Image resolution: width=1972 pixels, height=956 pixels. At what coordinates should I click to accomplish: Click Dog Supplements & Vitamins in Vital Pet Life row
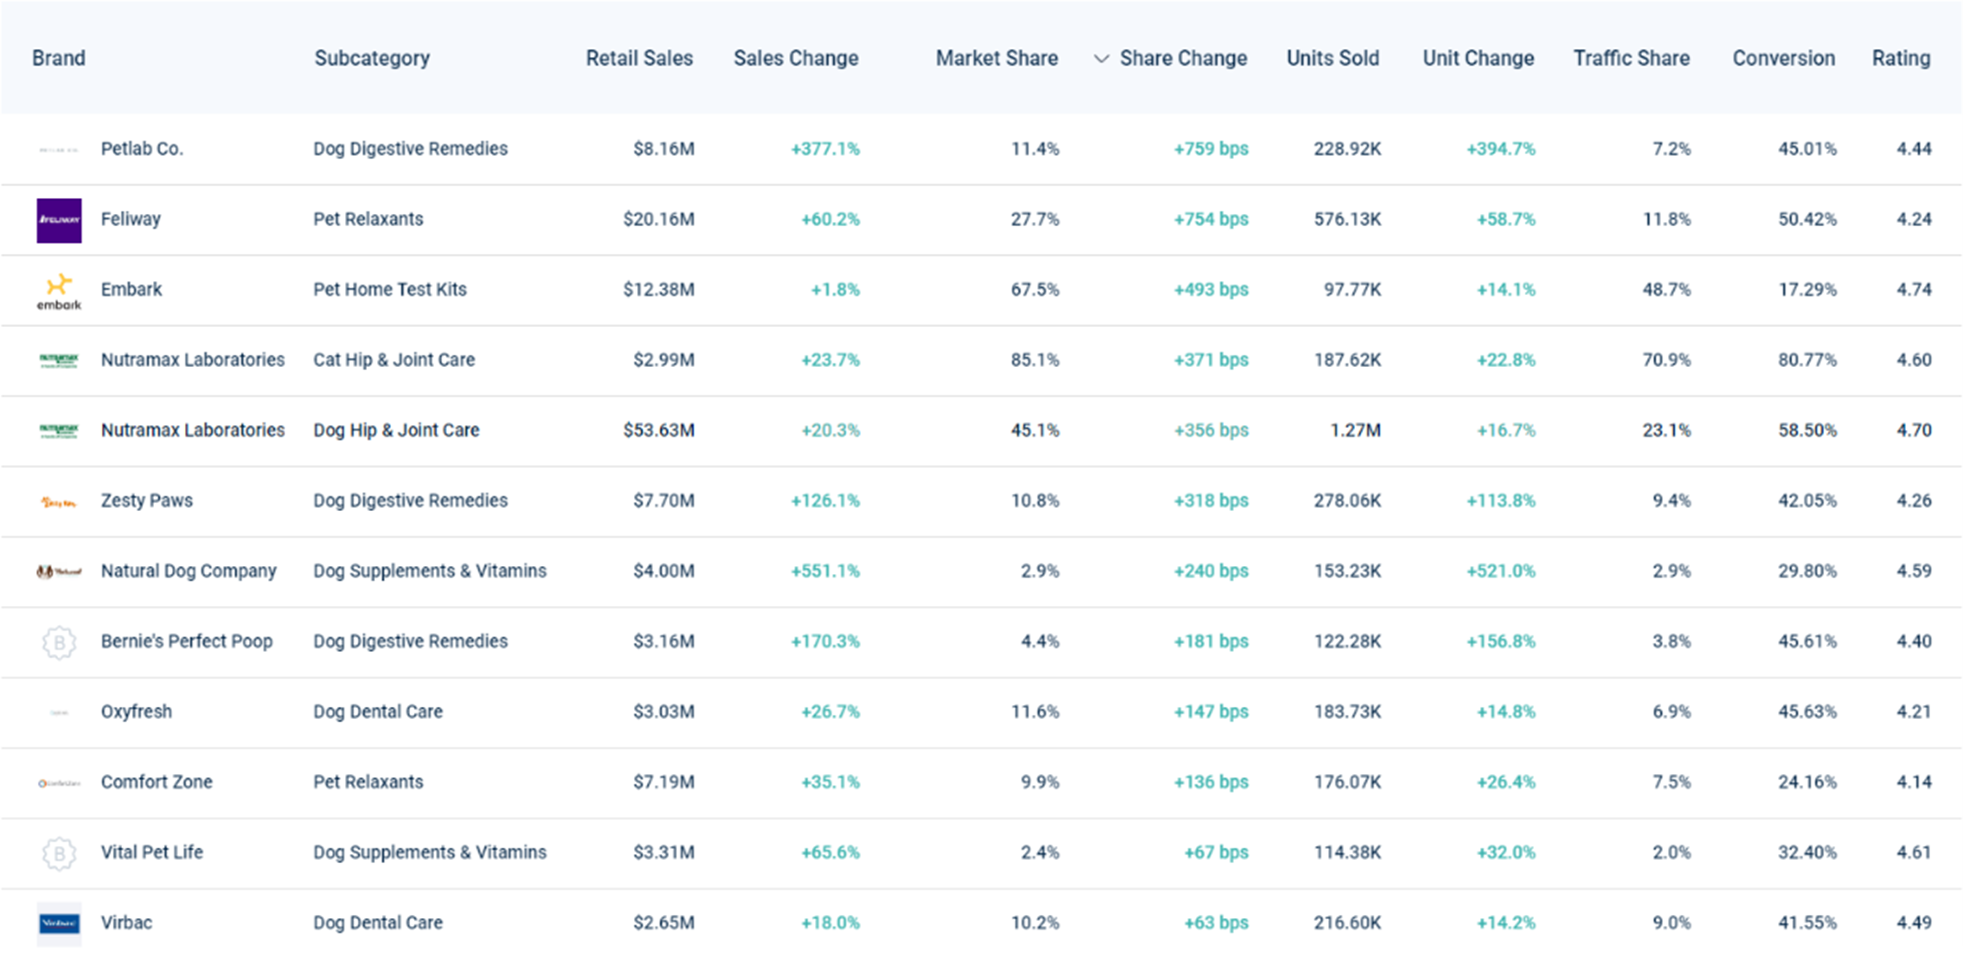point(430,852)
